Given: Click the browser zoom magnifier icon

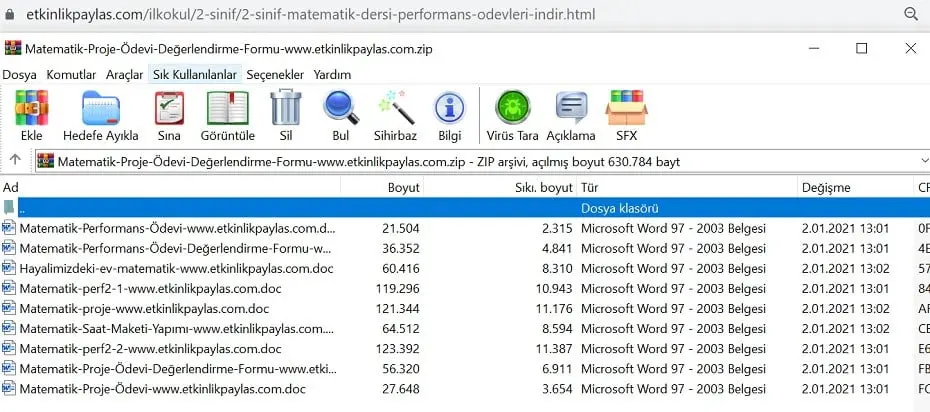Looking at the screenshot, I should click(x=911, y=14).
